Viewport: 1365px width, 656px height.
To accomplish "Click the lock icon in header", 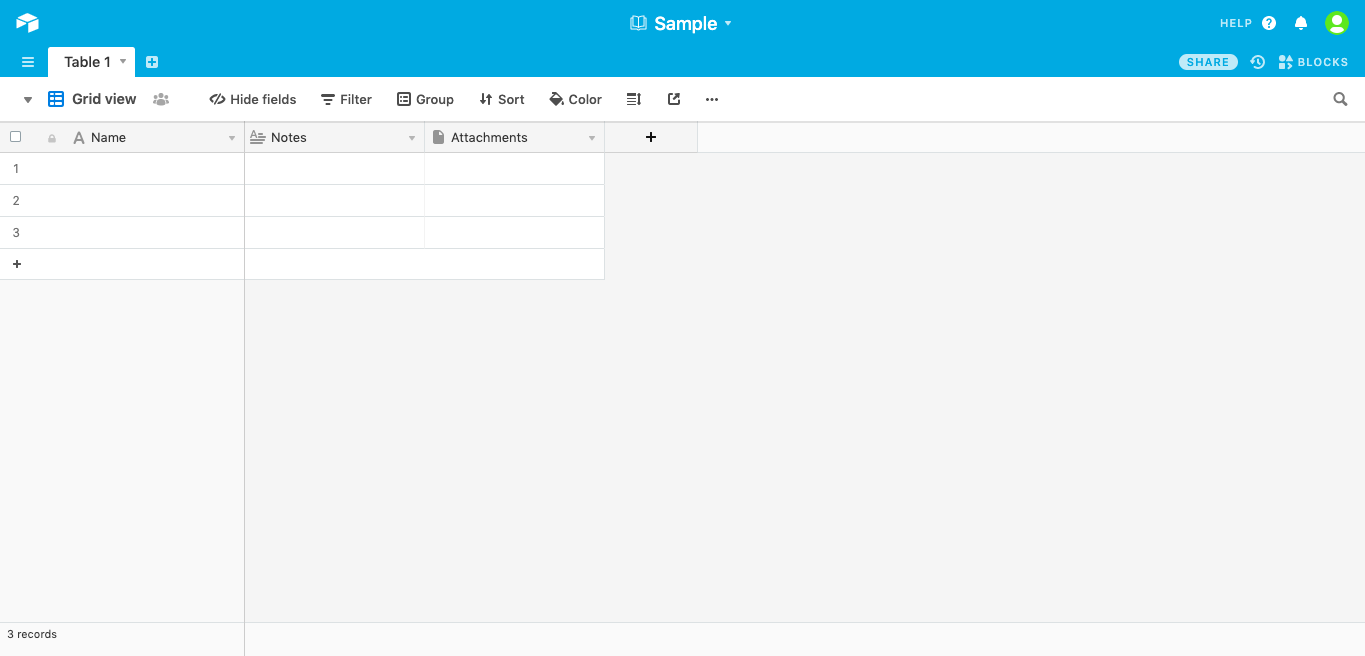I will [52, 138].
